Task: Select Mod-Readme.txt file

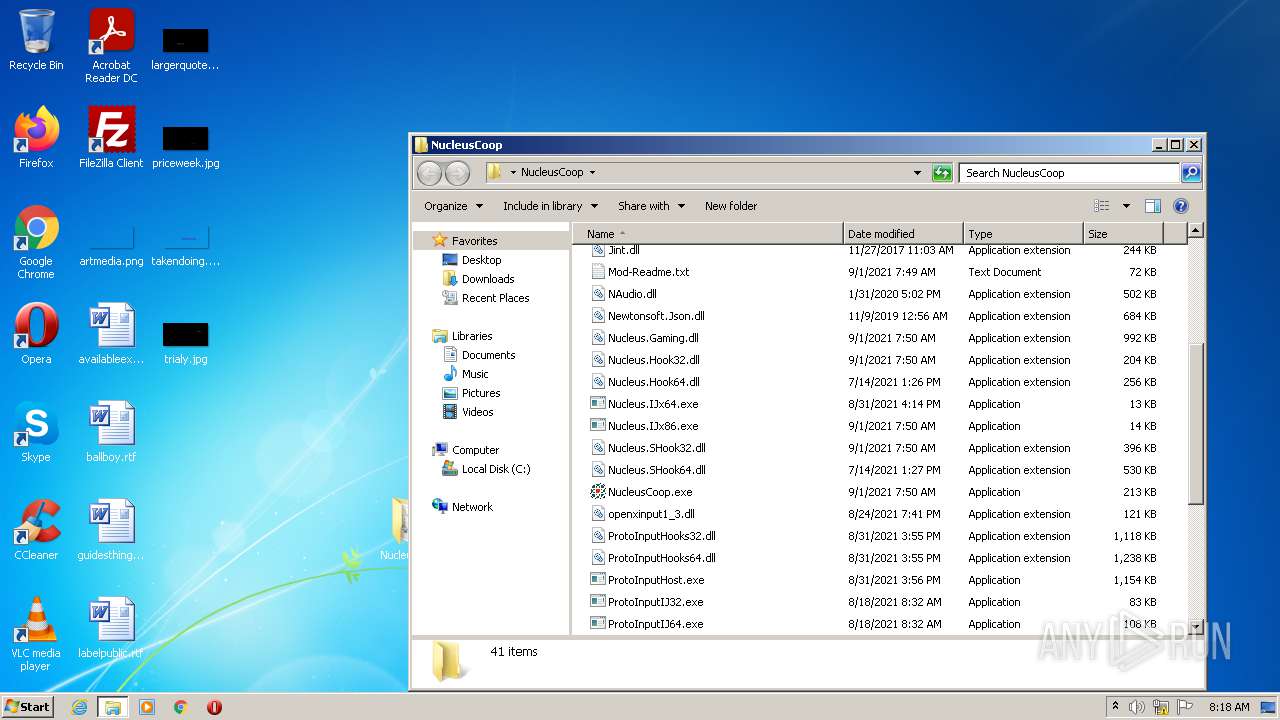Action: [x=648, y=272]
